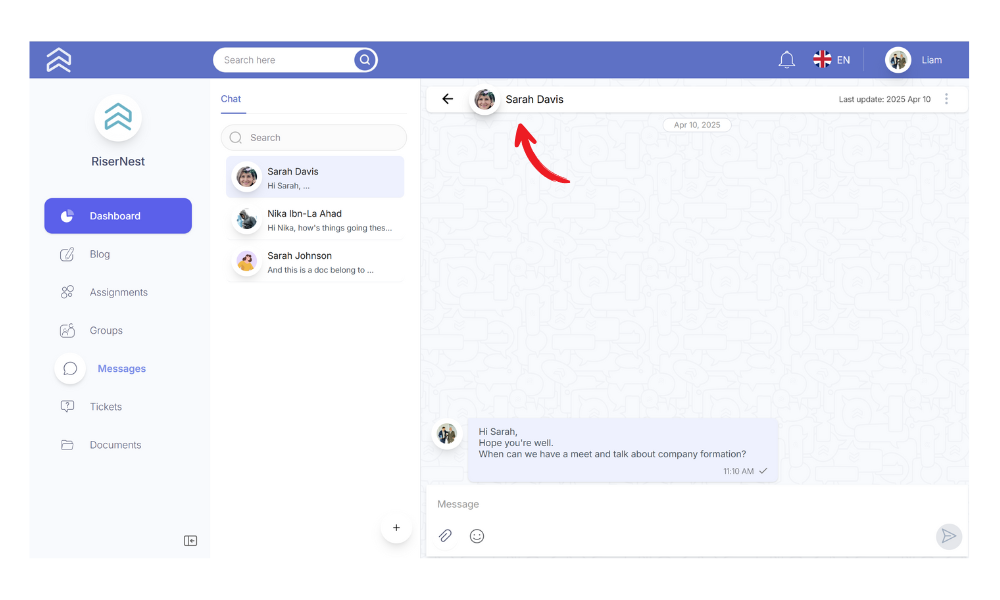Open Assignments in the sidebar
The height and width of the screenshot is (600, 1000).
point(119,292)
